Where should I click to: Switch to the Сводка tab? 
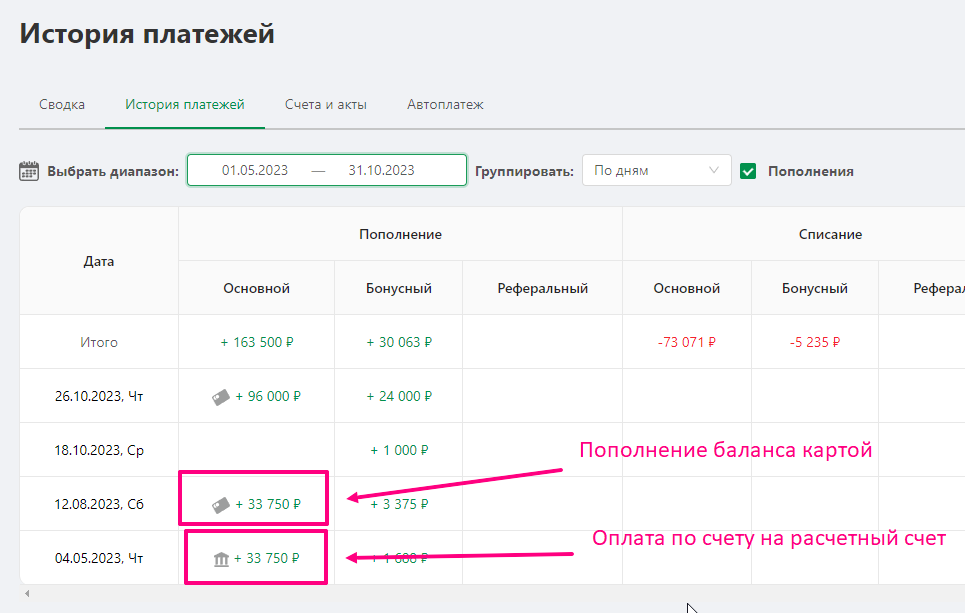(x=62, y=105)
